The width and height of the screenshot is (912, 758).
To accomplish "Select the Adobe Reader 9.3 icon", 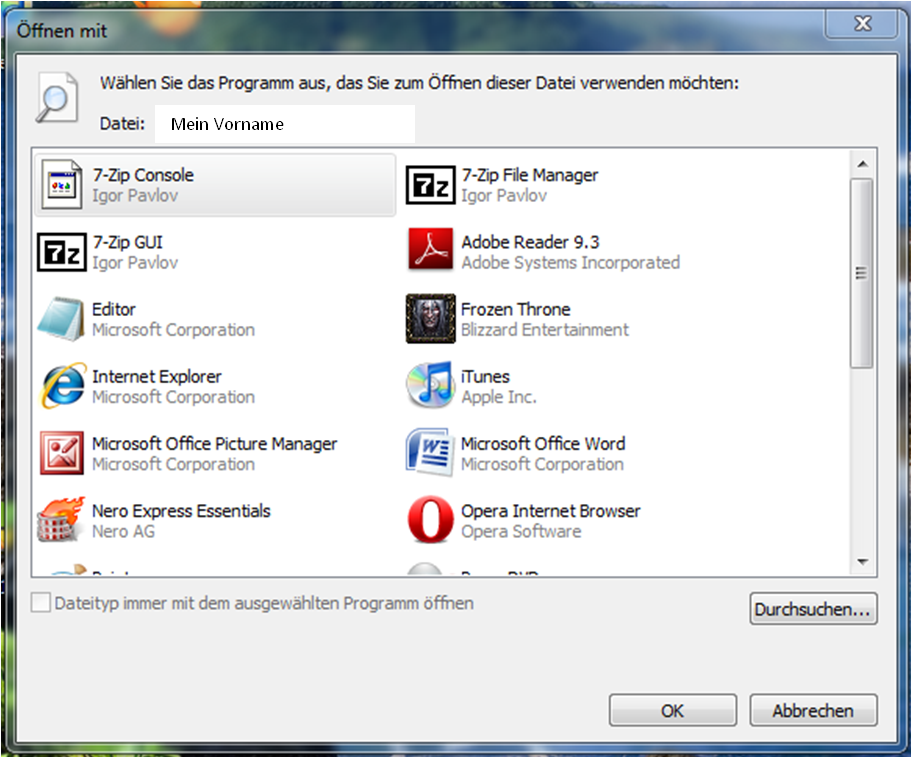I will [430, 250].
